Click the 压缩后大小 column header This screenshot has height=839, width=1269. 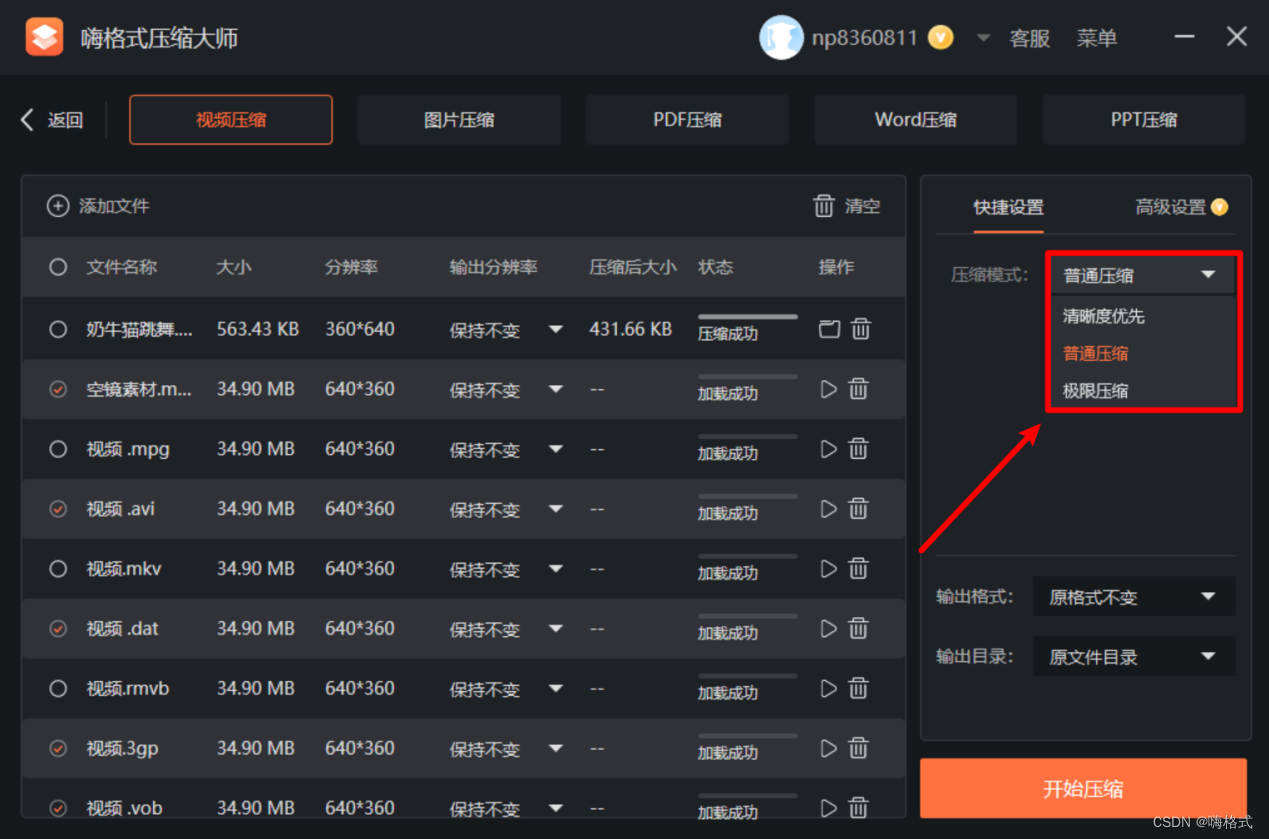[x=632, y=267]
